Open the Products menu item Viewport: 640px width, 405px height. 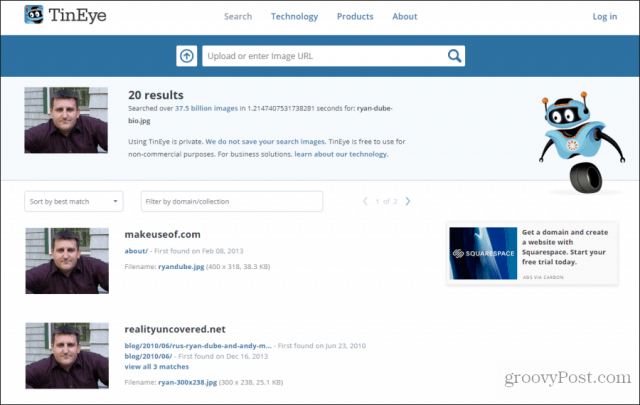(355, 16)
